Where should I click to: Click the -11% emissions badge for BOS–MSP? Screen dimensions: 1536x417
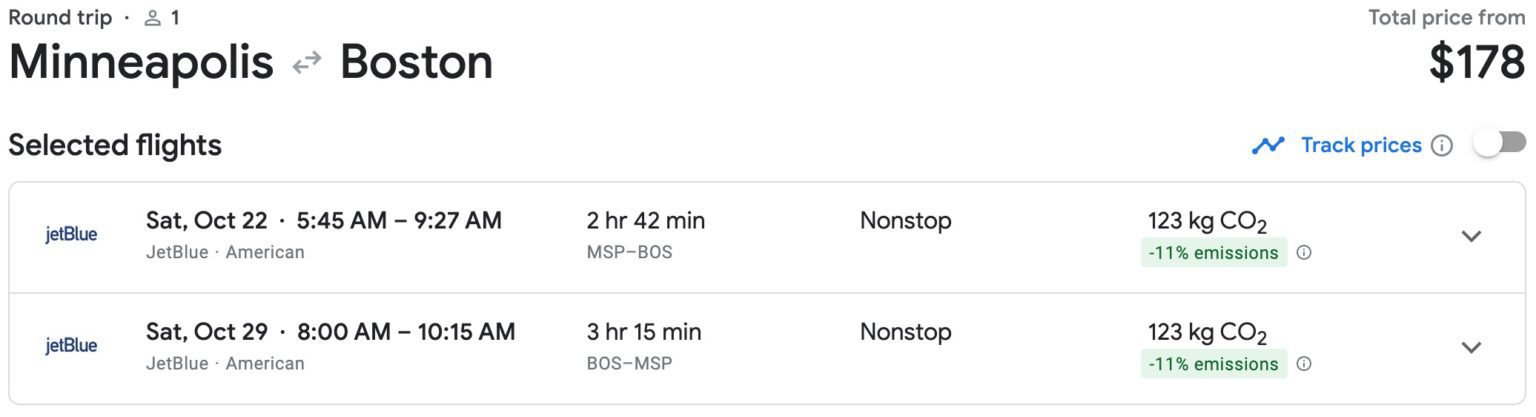point(1213,364)
